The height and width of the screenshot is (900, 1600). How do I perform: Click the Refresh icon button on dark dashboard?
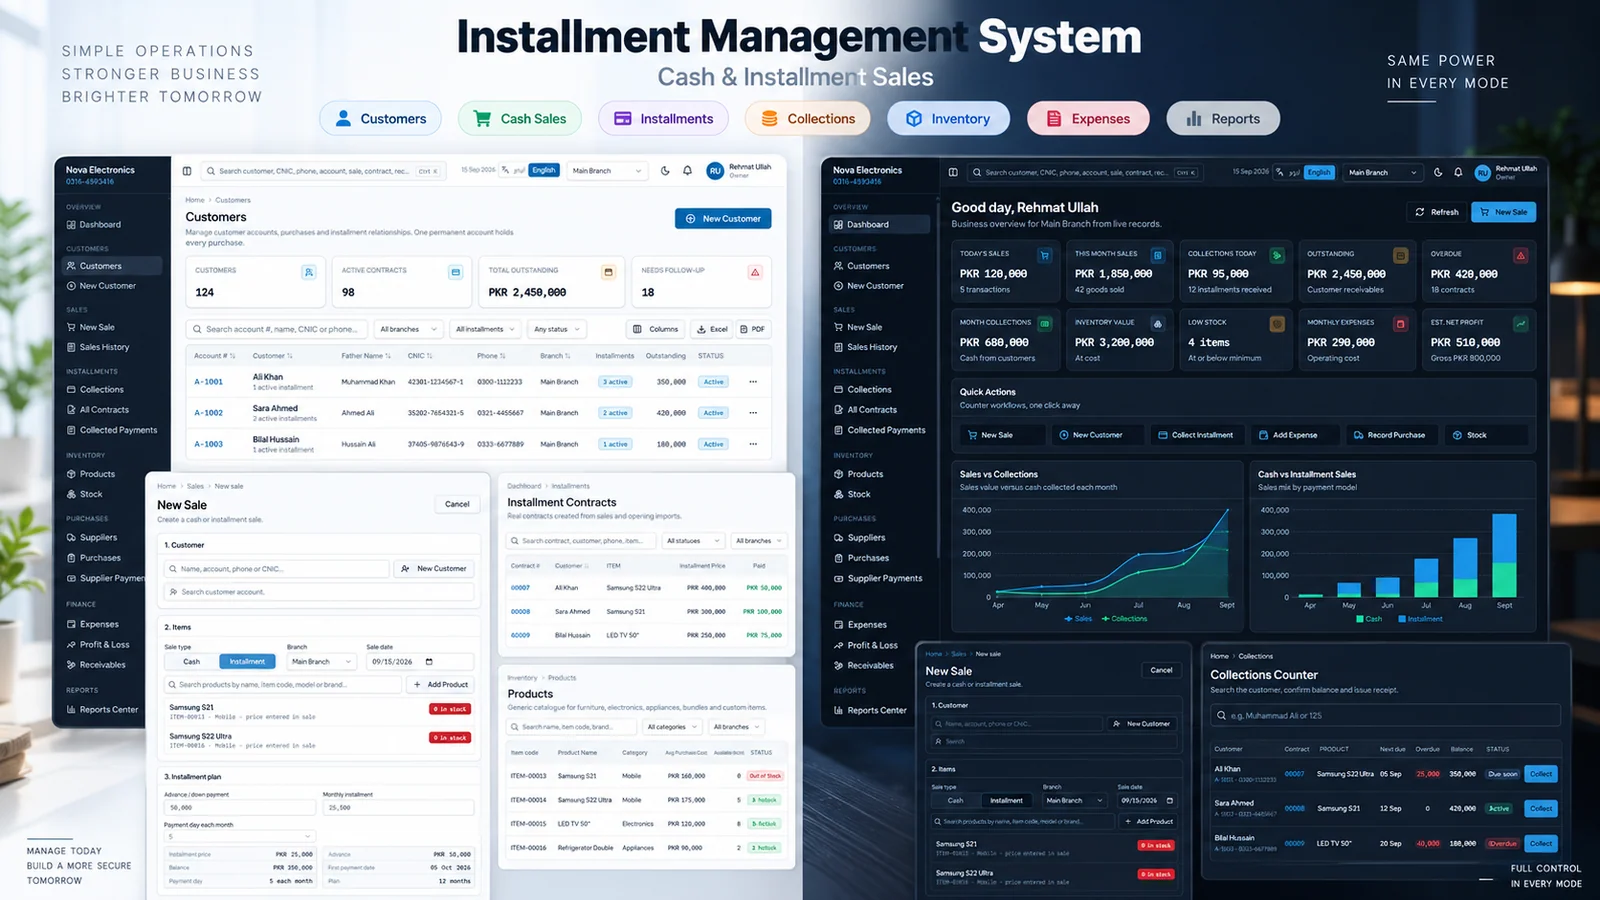pyautogui.click(x=1419, y=212)
